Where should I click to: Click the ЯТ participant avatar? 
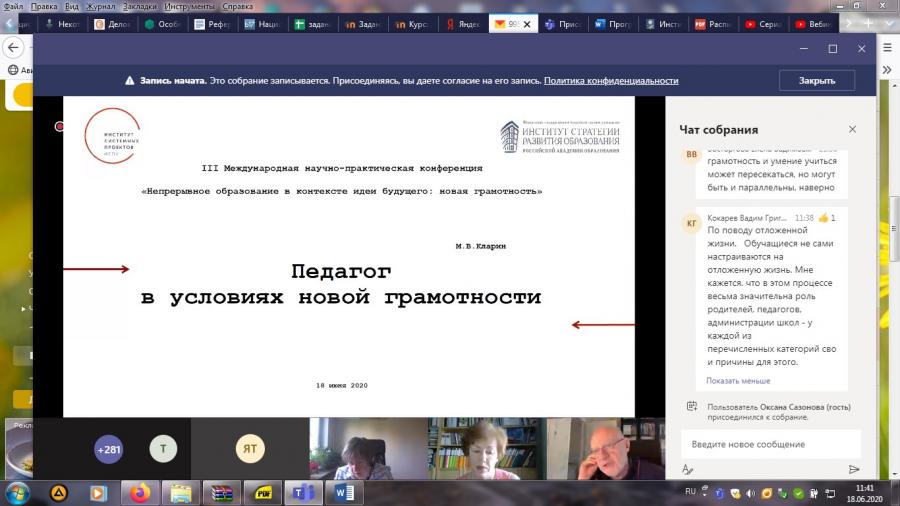pos(250,449)
